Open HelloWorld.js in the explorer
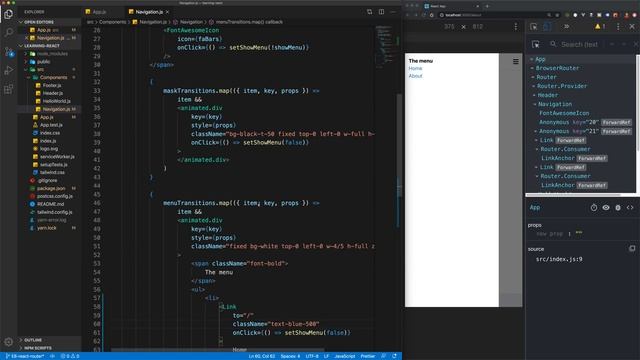The image size is (640, 360). click(56, 101)
